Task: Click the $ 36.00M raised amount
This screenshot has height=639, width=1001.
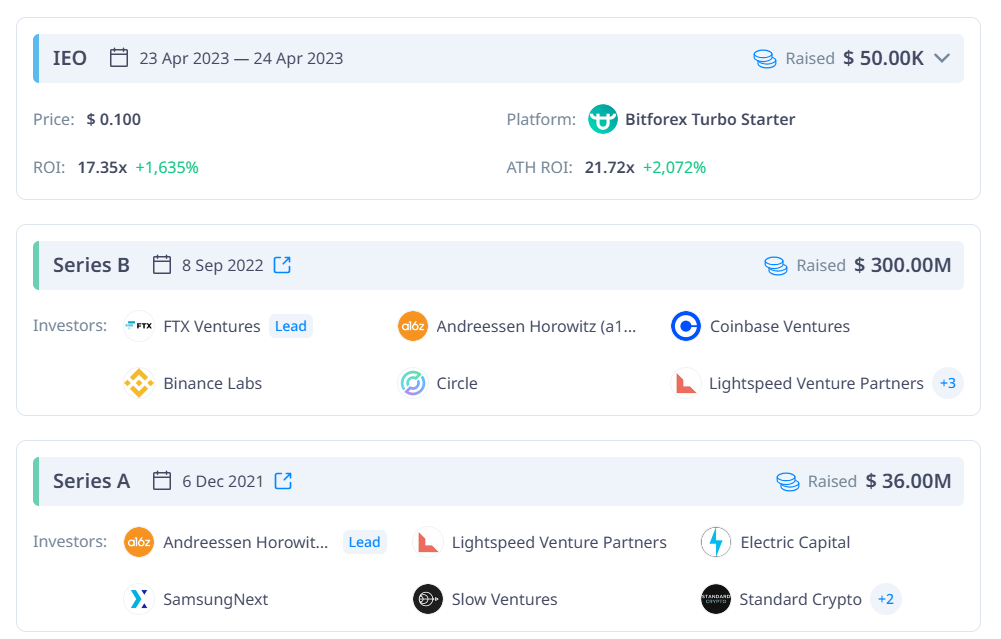Action: (x=908, y=481)
